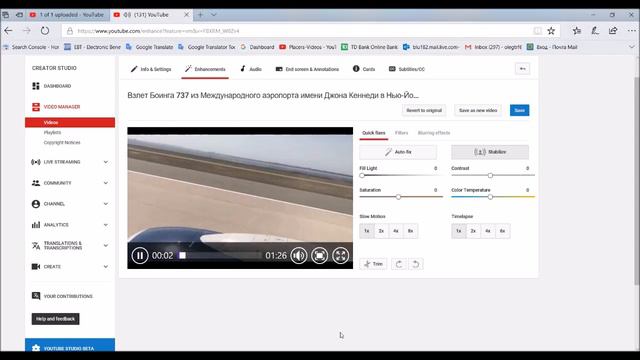This screenshot has width=640, height=360.
Task: Open Blurring effects tab
Action: [434, 133]
